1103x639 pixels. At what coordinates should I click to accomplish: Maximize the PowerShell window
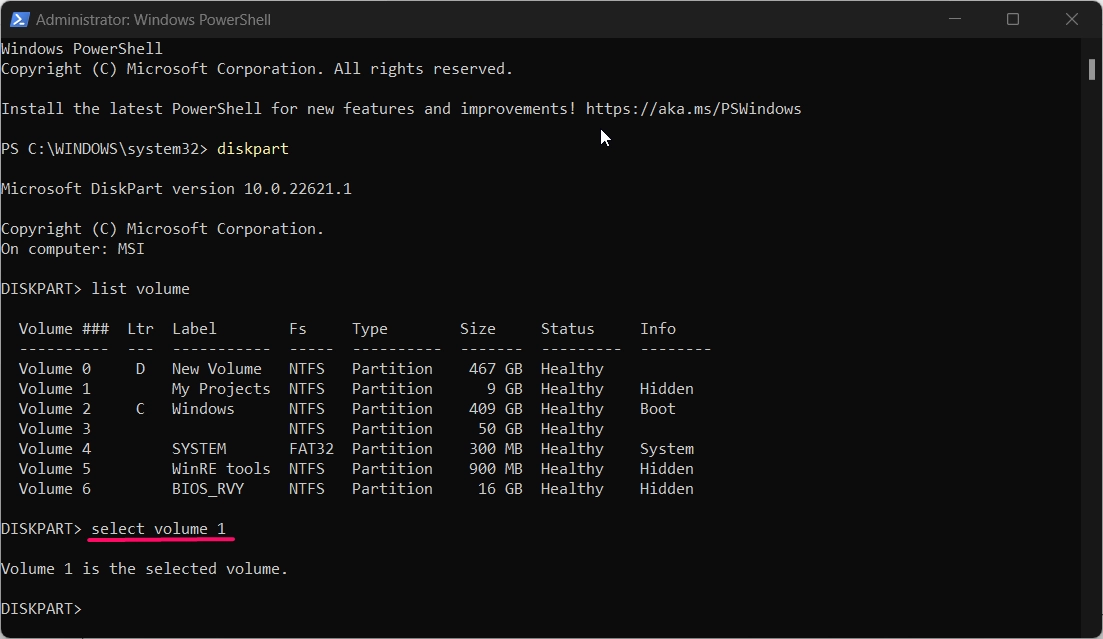(x=1013, y=19)
